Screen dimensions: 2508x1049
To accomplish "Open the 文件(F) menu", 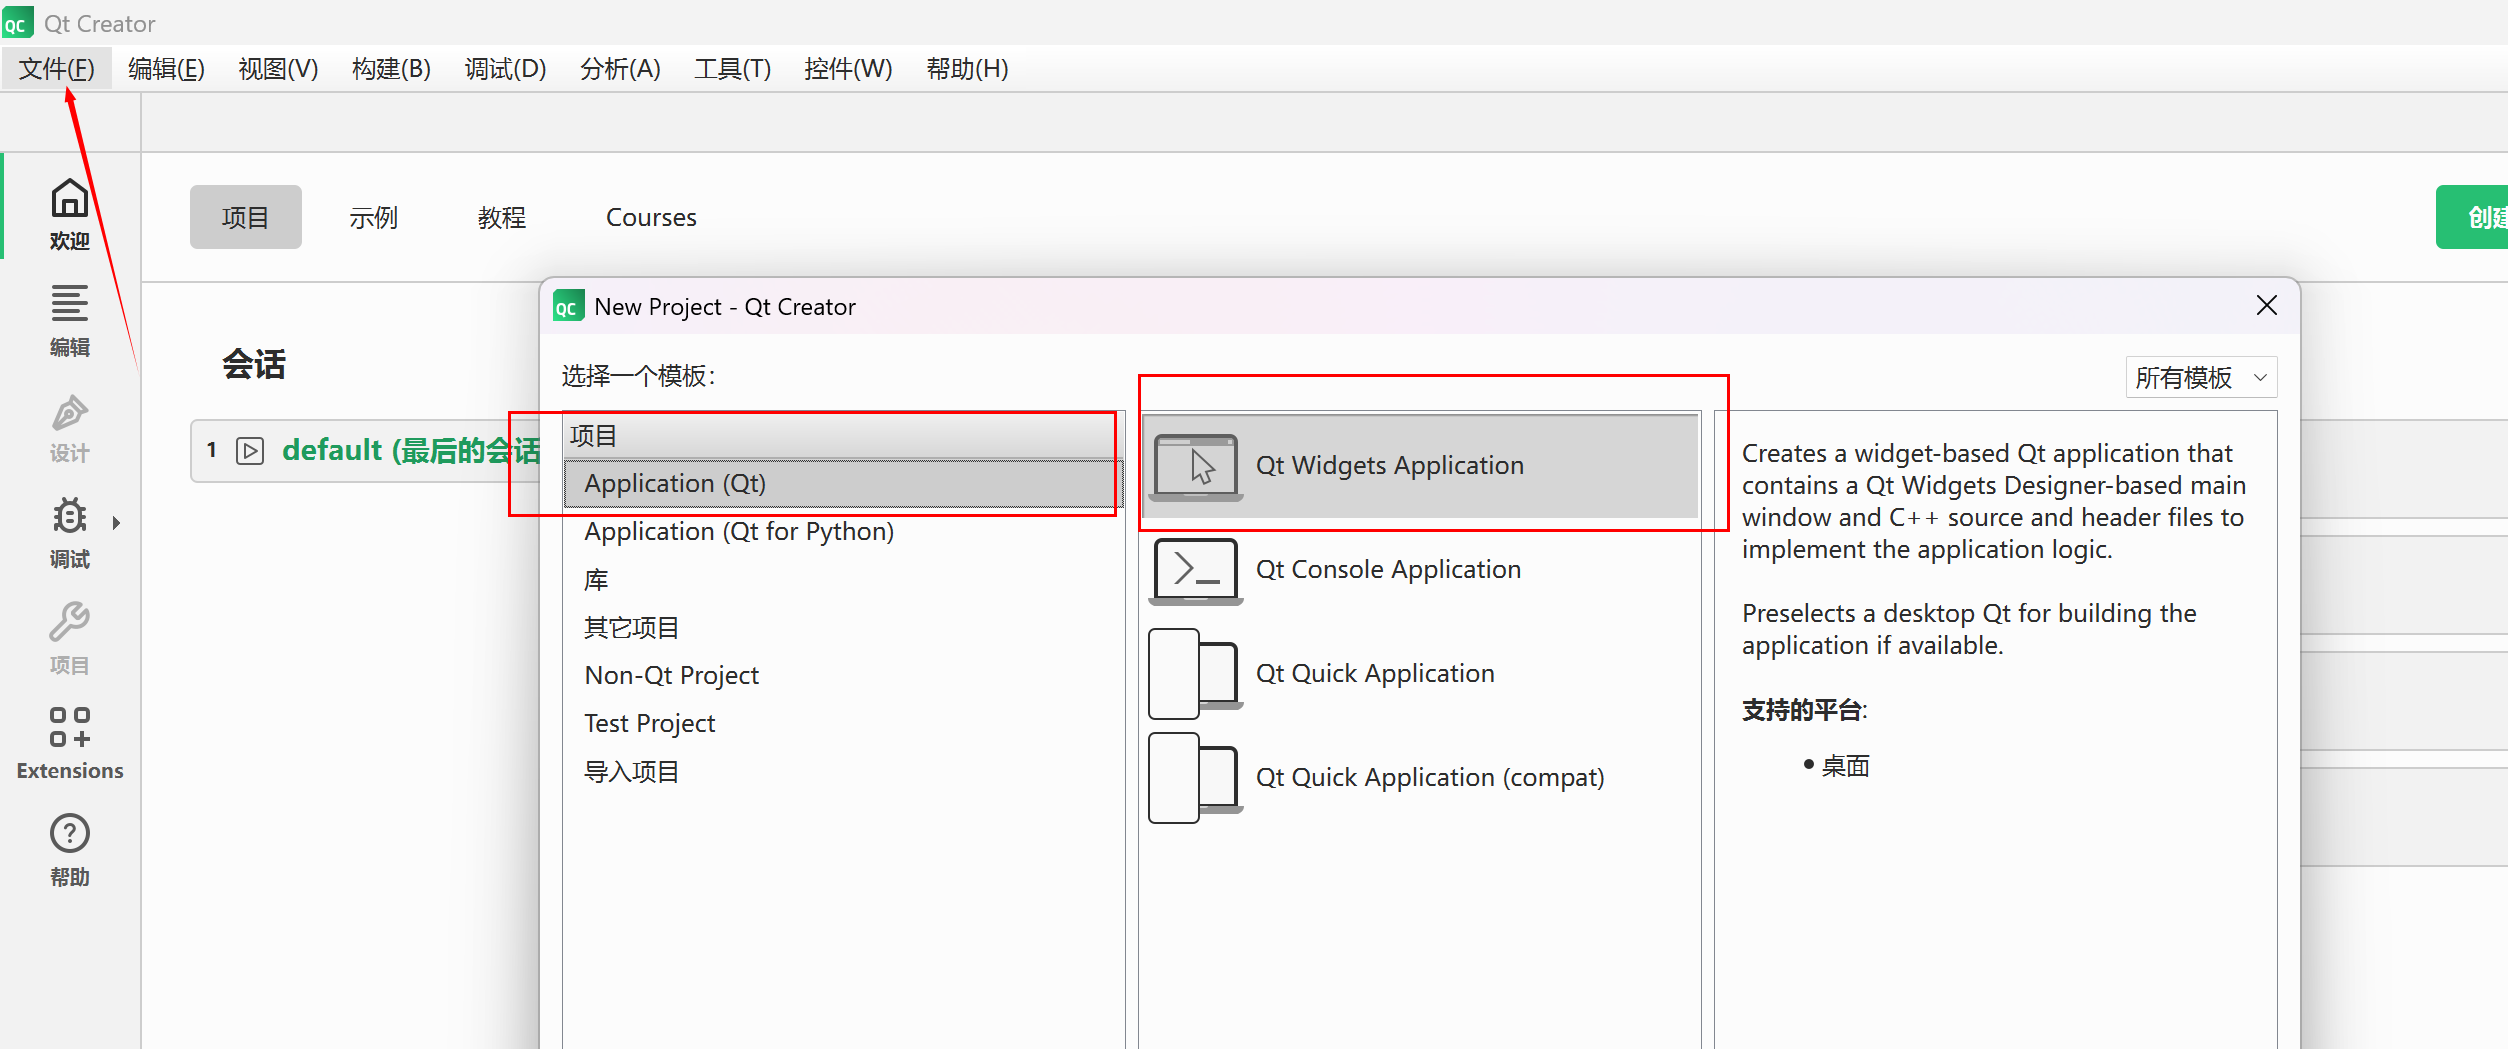I will [x=57, y=68].
